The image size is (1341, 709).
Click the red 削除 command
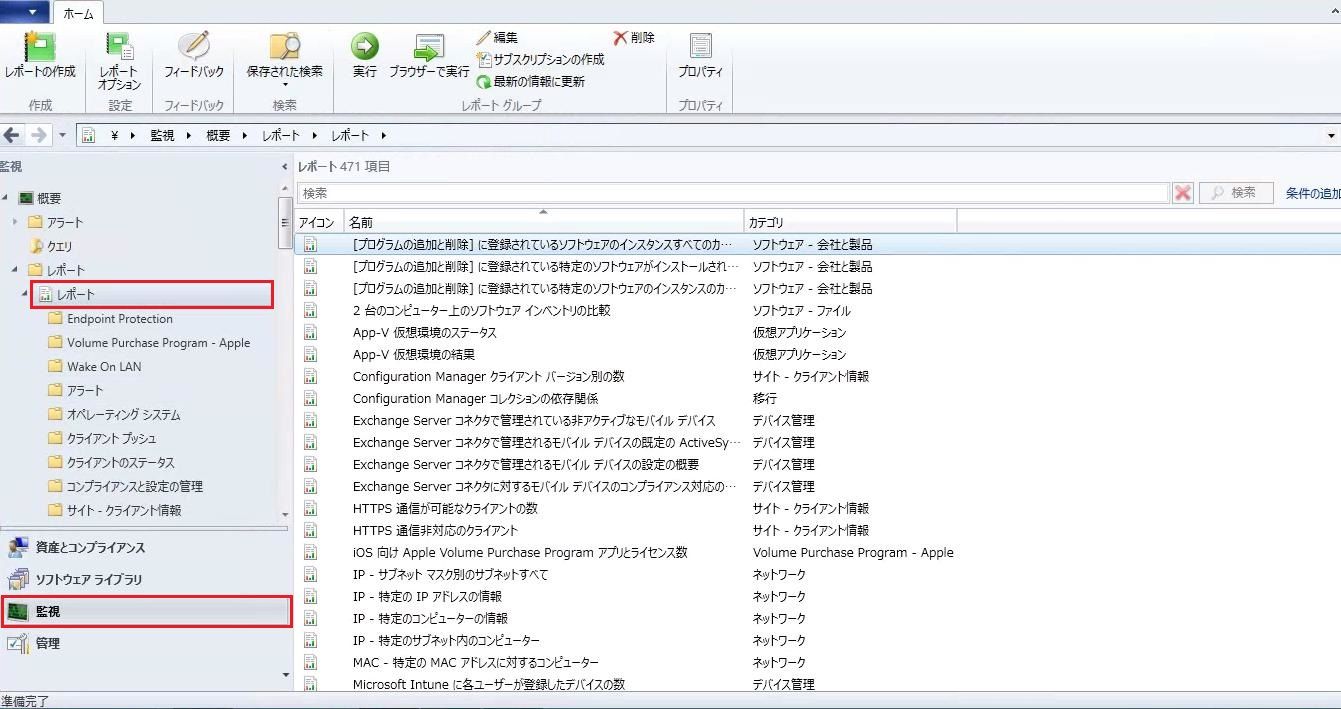pyautogui.click(x=634, y=38)
